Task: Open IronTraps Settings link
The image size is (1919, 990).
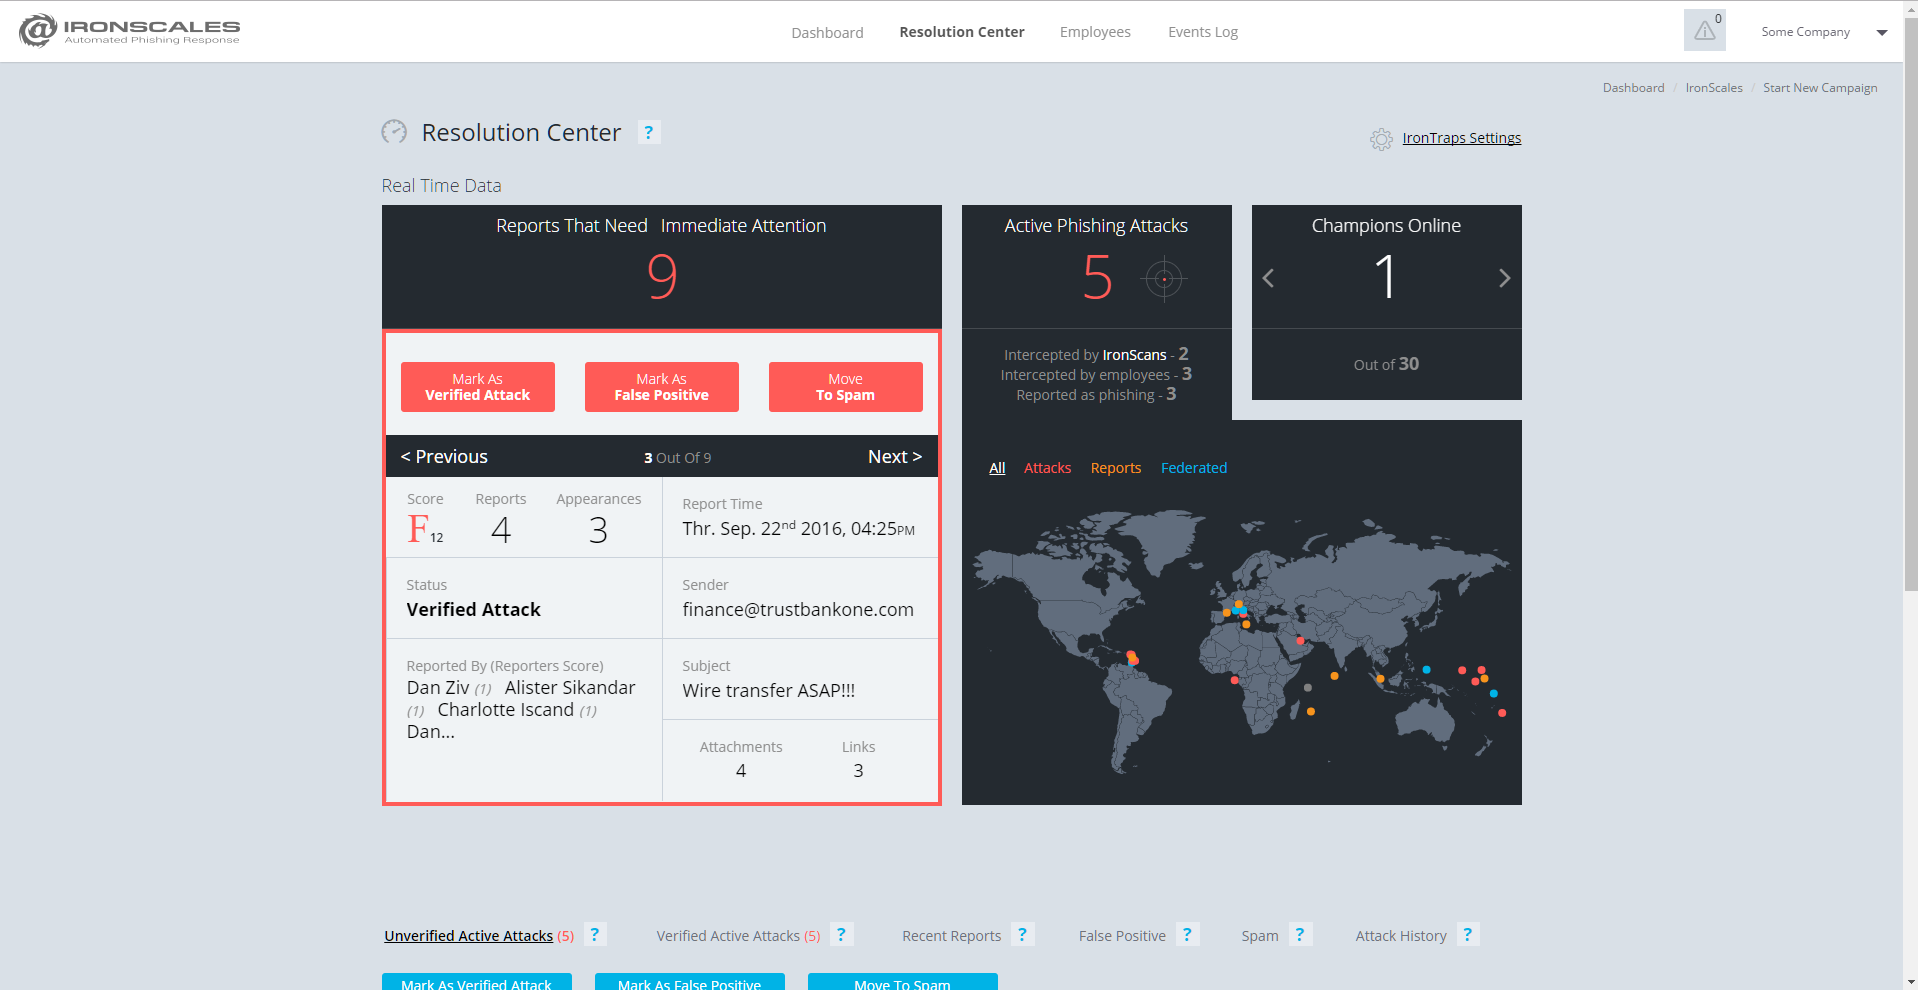Action: [x=1461, y=138]
